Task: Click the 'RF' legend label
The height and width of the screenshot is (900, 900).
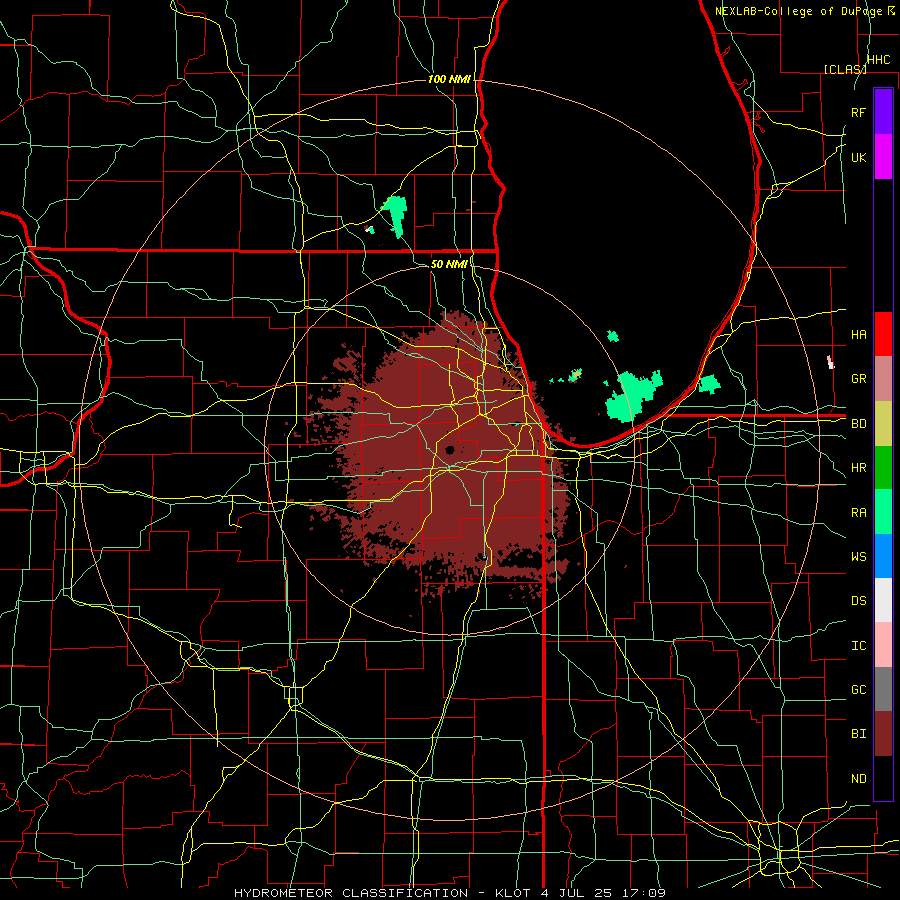Action: (x=859, y=113)
